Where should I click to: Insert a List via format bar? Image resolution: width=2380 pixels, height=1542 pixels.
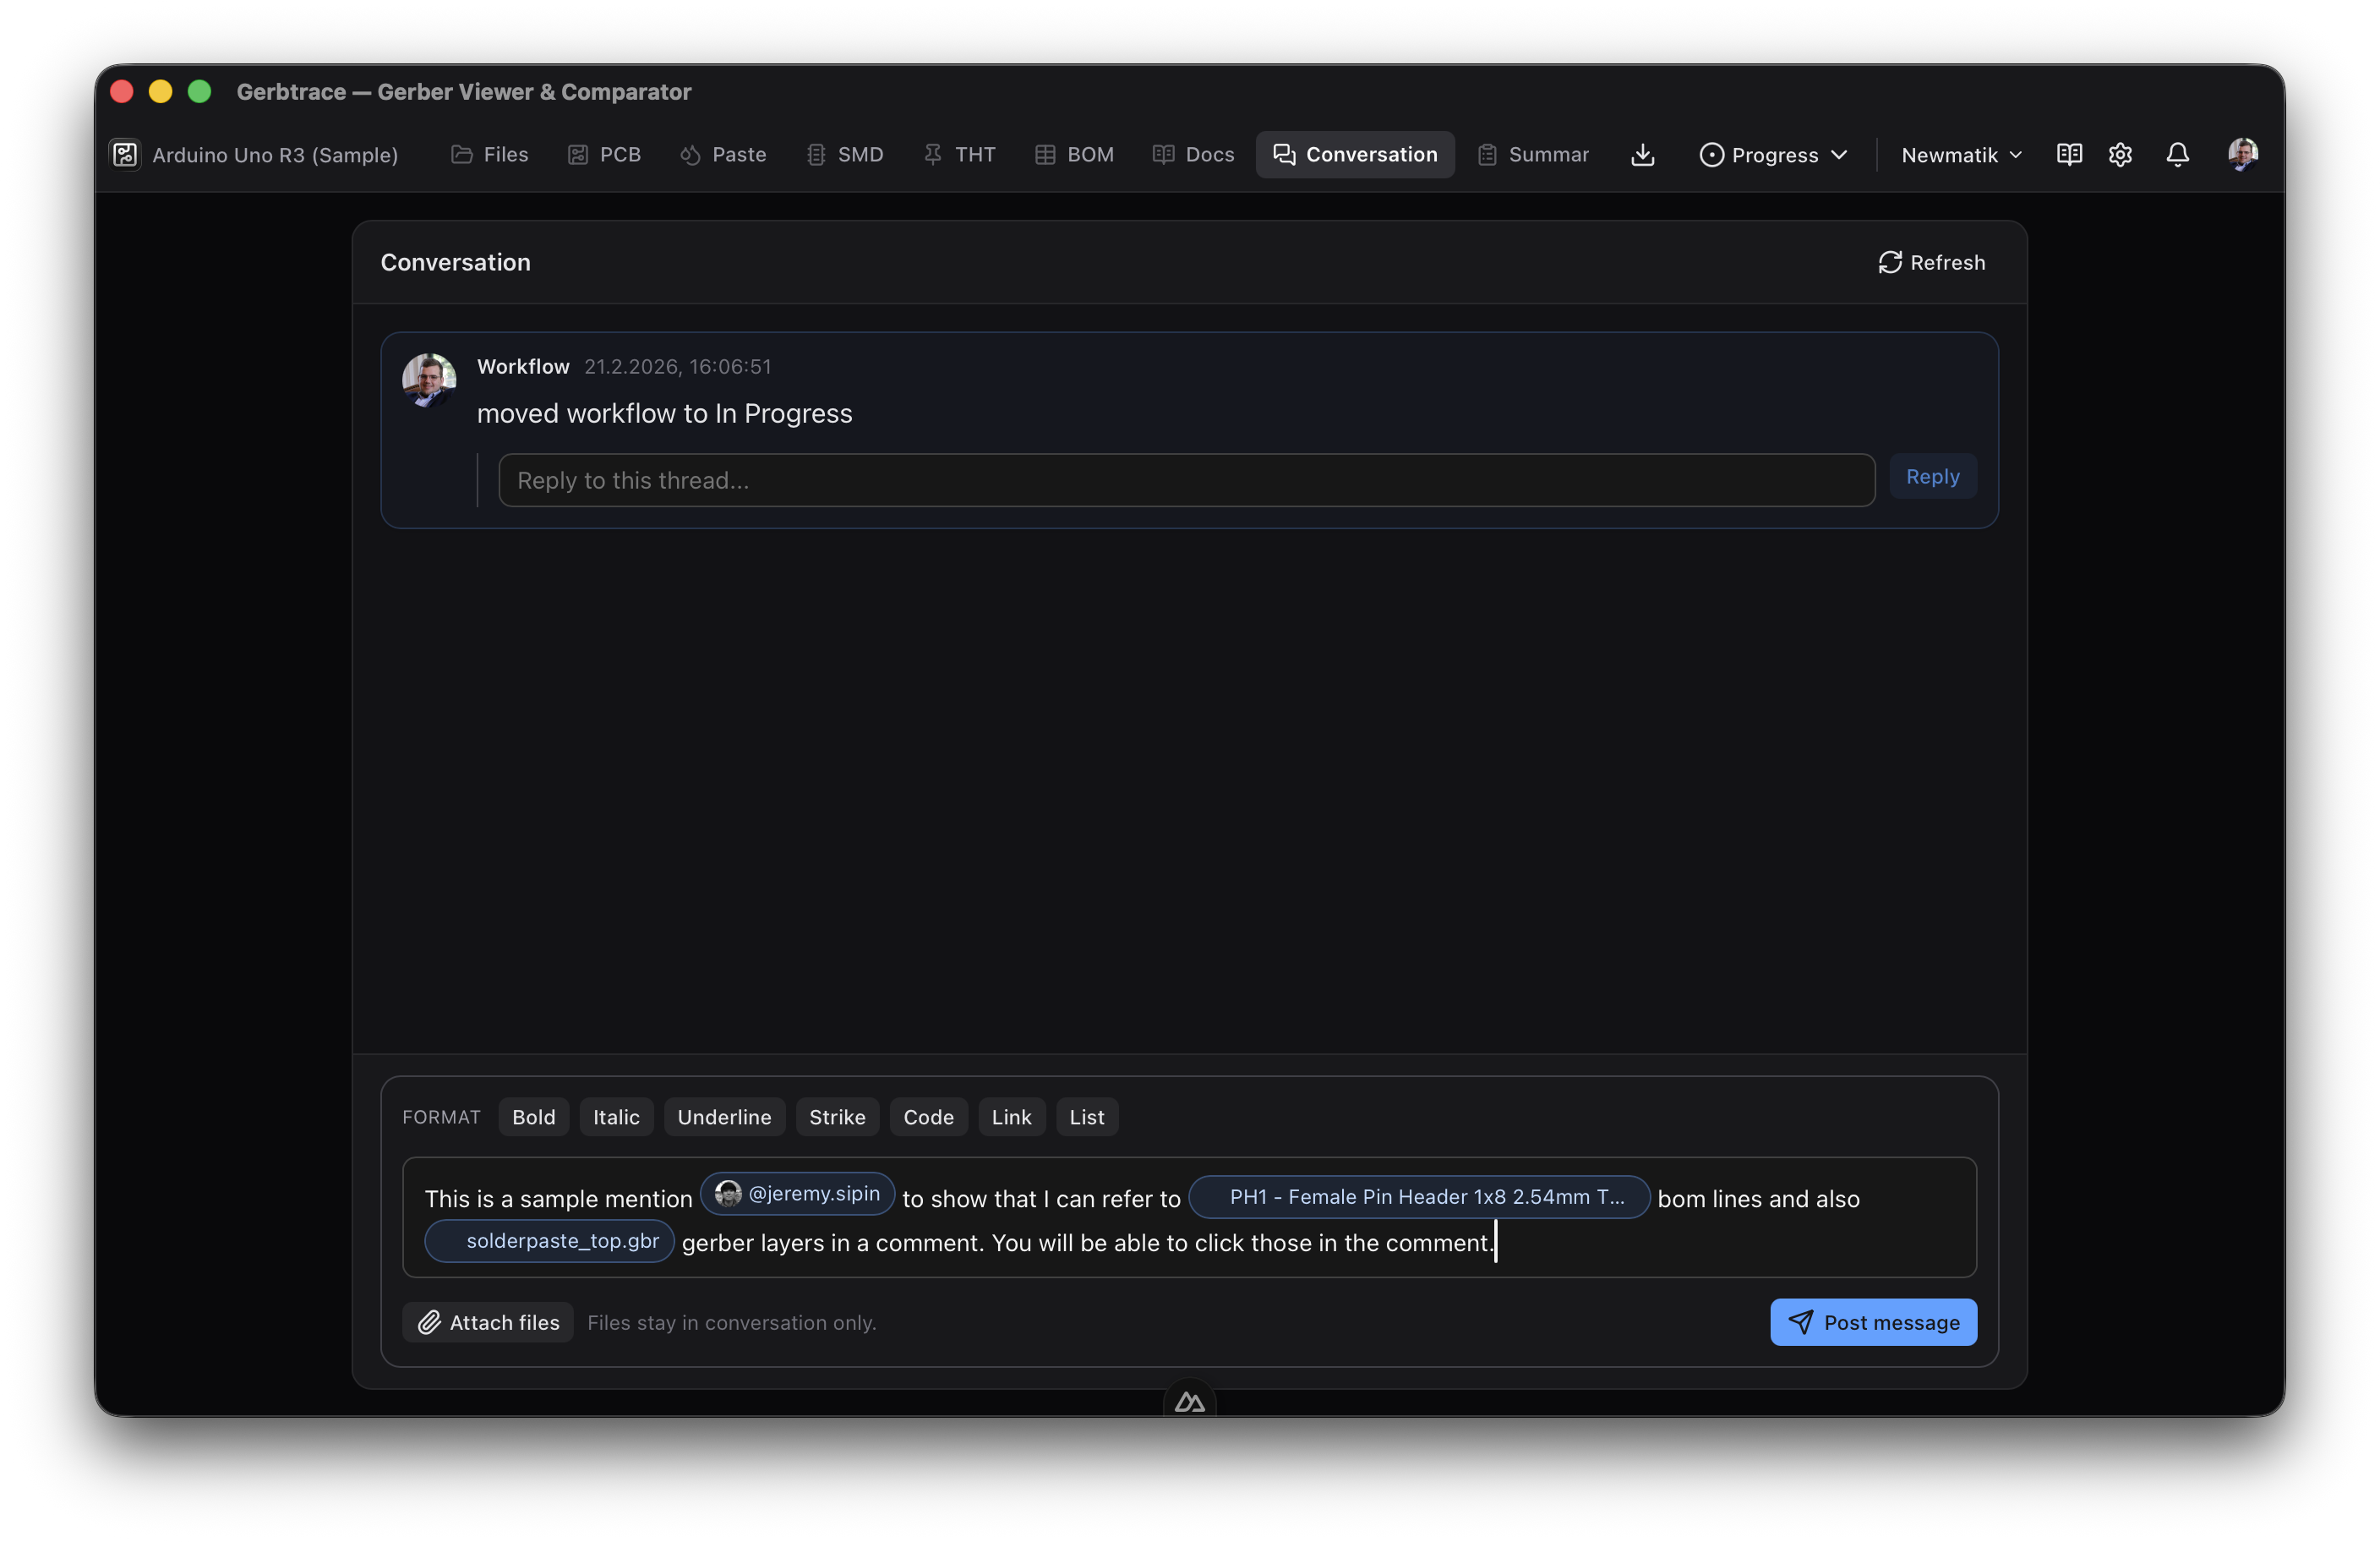[x=1087, y=1117]
